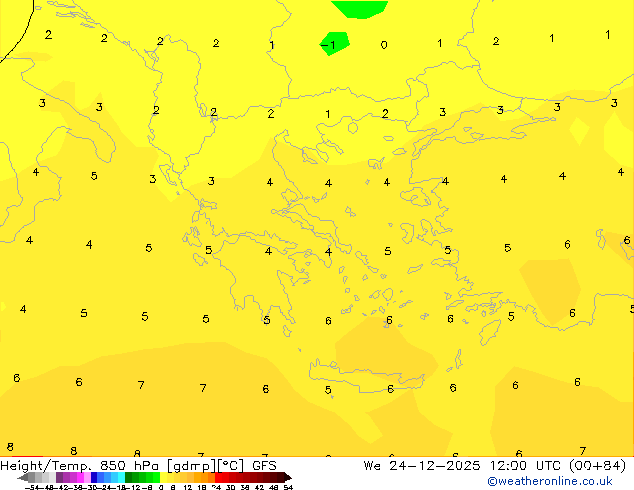Pick the cyan legend swatch near -18
Screen dimensions: 634x490
pos(121,477)
